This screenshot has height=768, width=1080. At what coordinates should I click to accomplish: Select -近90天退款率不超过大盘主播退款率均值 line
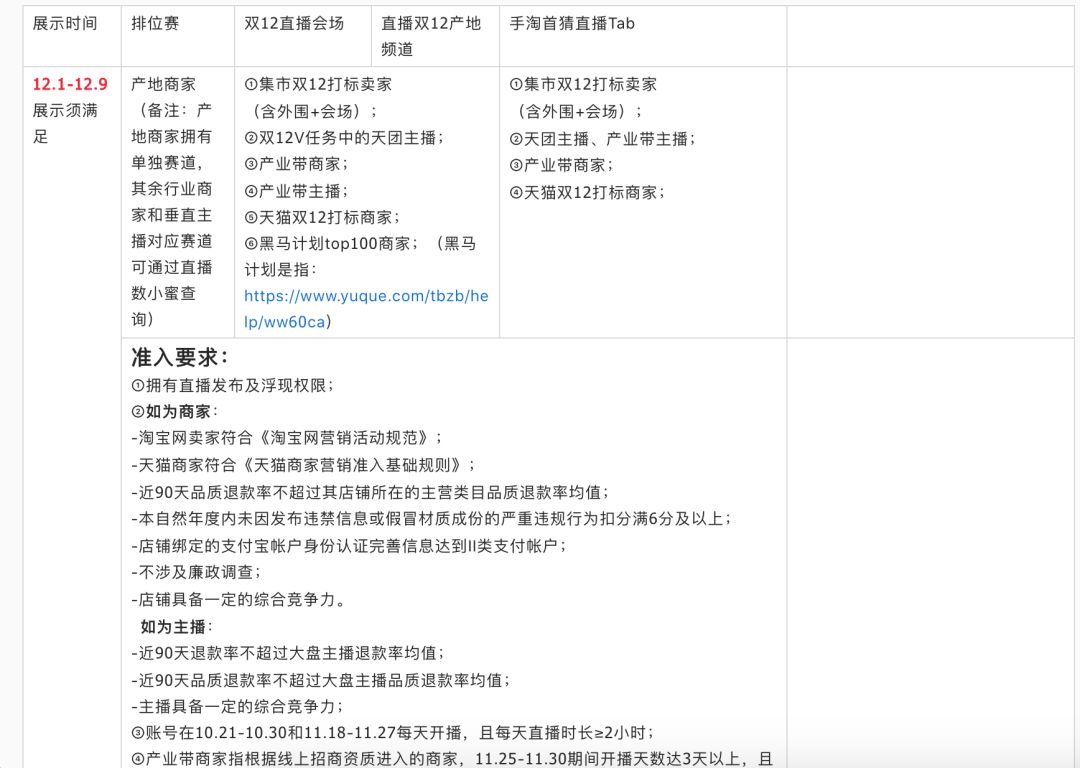click(288, 652)
